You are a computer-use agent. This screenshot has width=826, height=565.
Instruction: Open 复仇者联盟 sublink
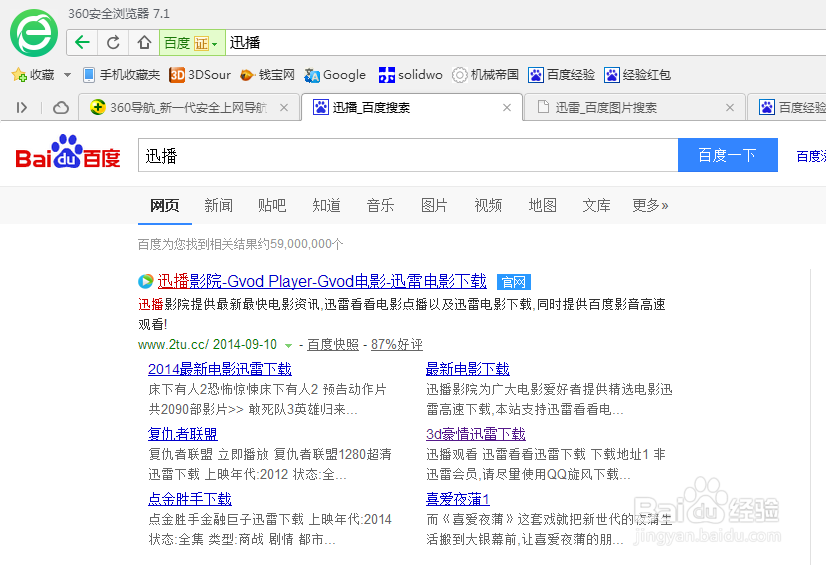coord(183,434)
